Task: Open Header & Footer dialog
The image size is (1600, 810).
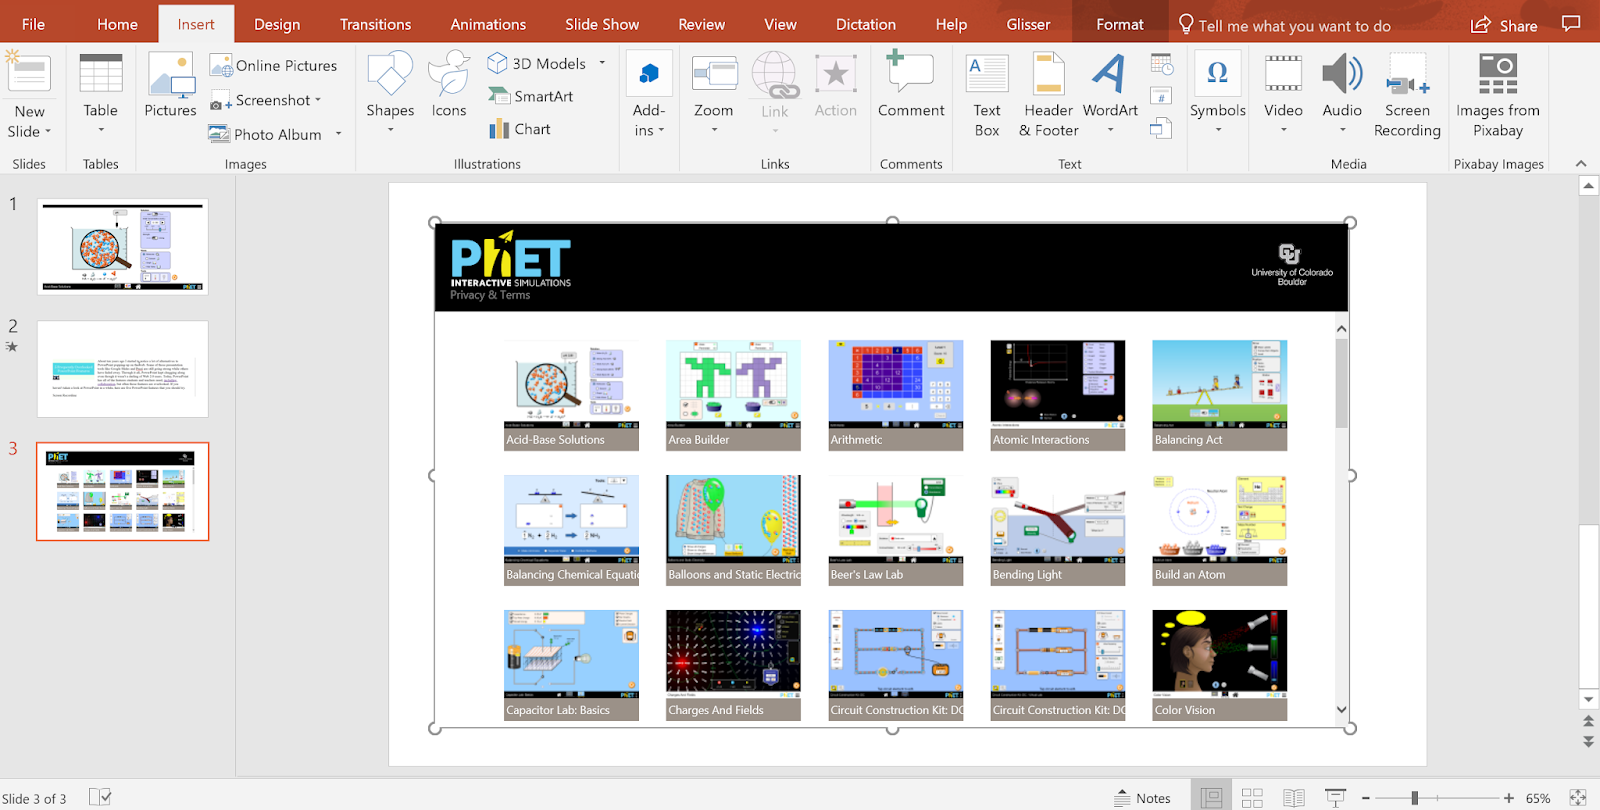Action: [x=1048, y=95]
